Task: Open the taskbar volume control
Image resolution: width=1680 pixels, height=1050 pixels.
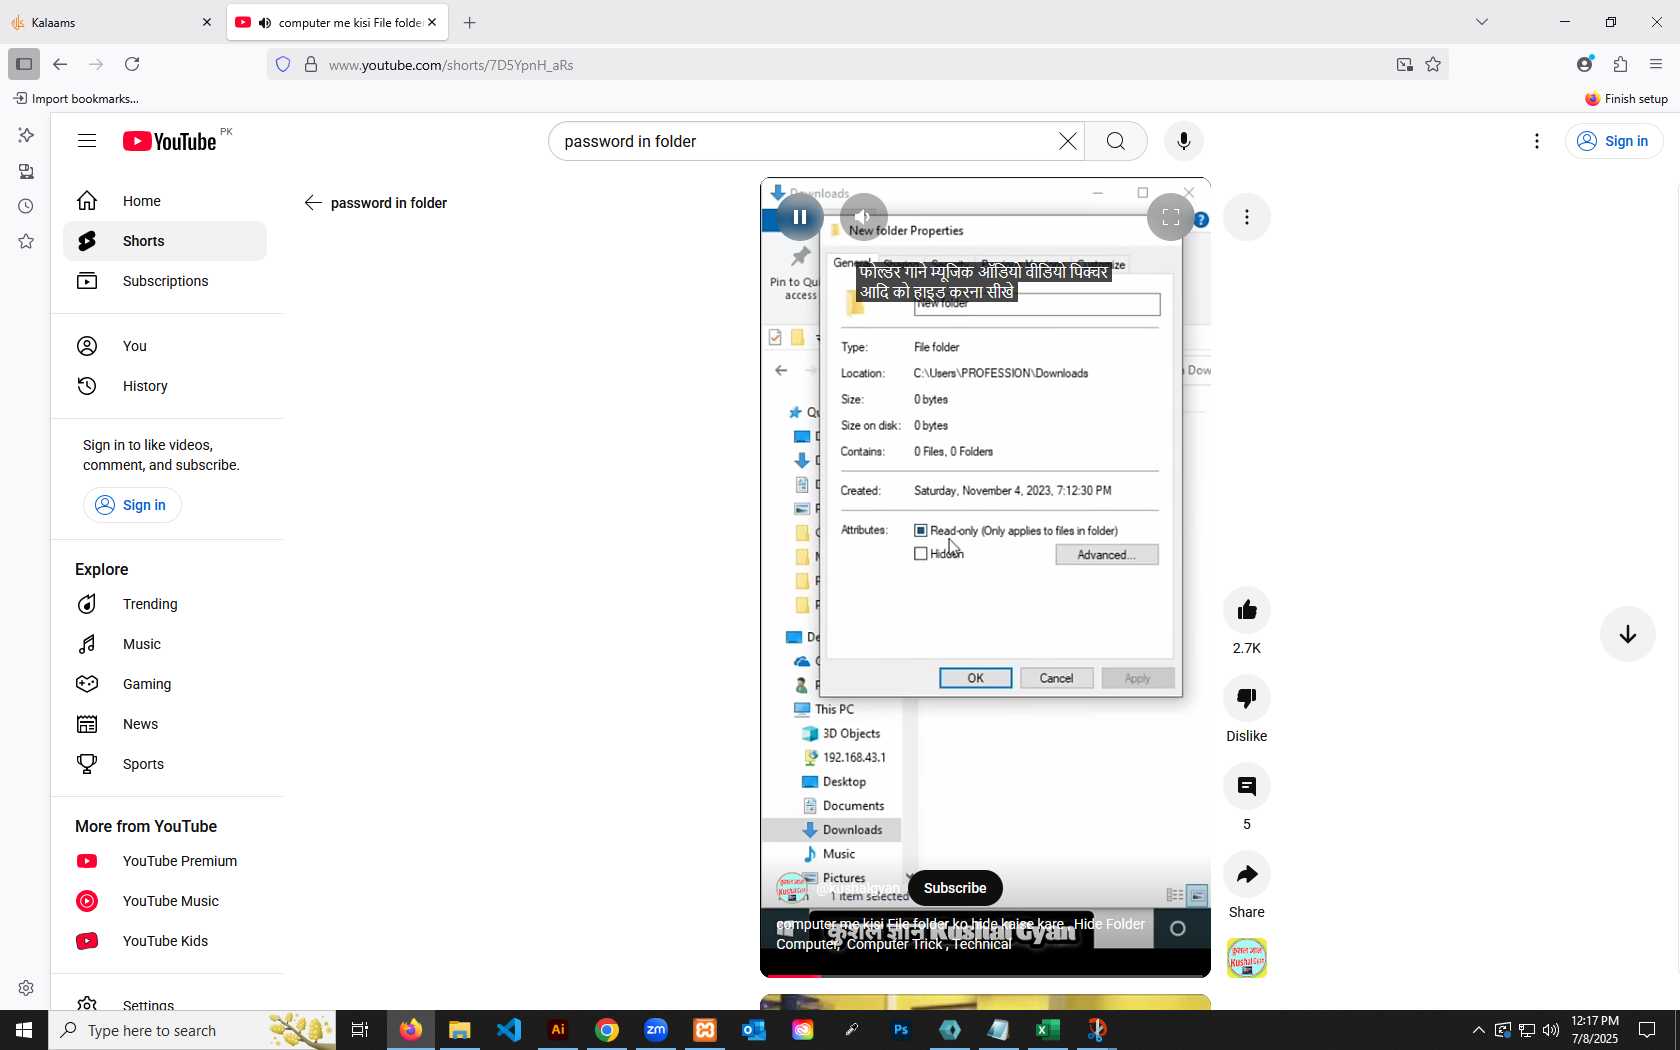Action: click(x=1551, y=1030)
